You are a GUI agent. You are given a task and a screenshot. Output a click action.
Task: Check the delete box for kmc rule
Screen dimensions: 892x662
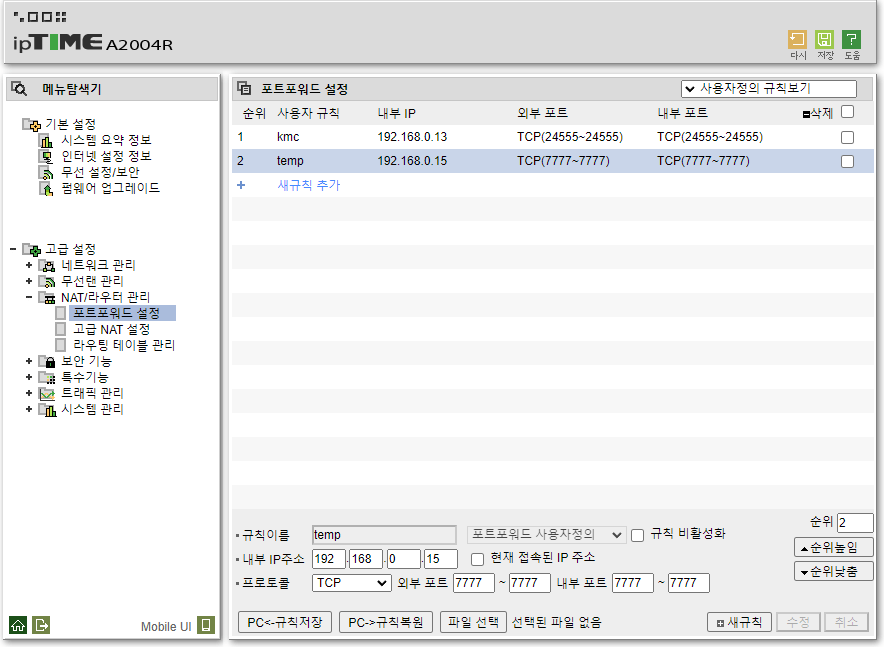(848, 137)
